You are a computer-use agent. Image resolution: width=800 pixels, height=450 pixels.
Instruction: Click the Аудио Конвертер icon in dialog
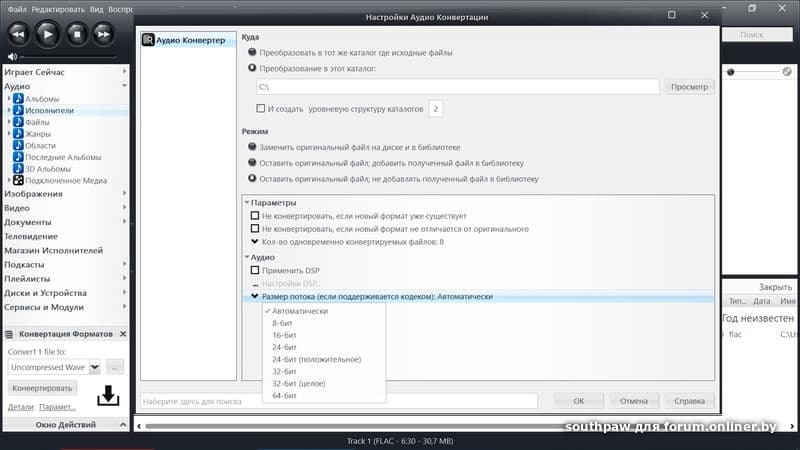tap(148, 40)
